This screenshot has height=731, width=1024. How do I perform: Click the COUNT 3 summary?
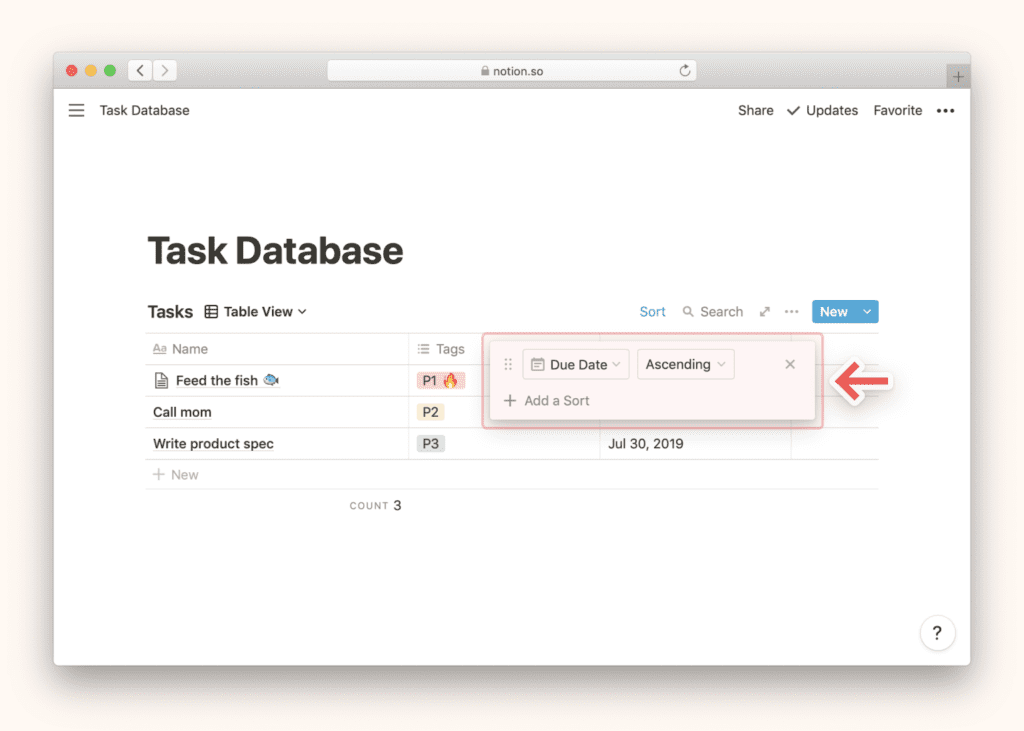pyautogui.click(x=376, y=506)
